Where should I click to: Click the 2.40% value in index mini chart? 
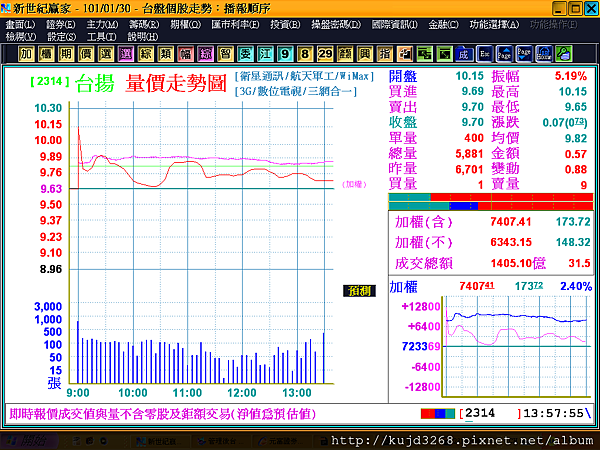coord(576,286)
